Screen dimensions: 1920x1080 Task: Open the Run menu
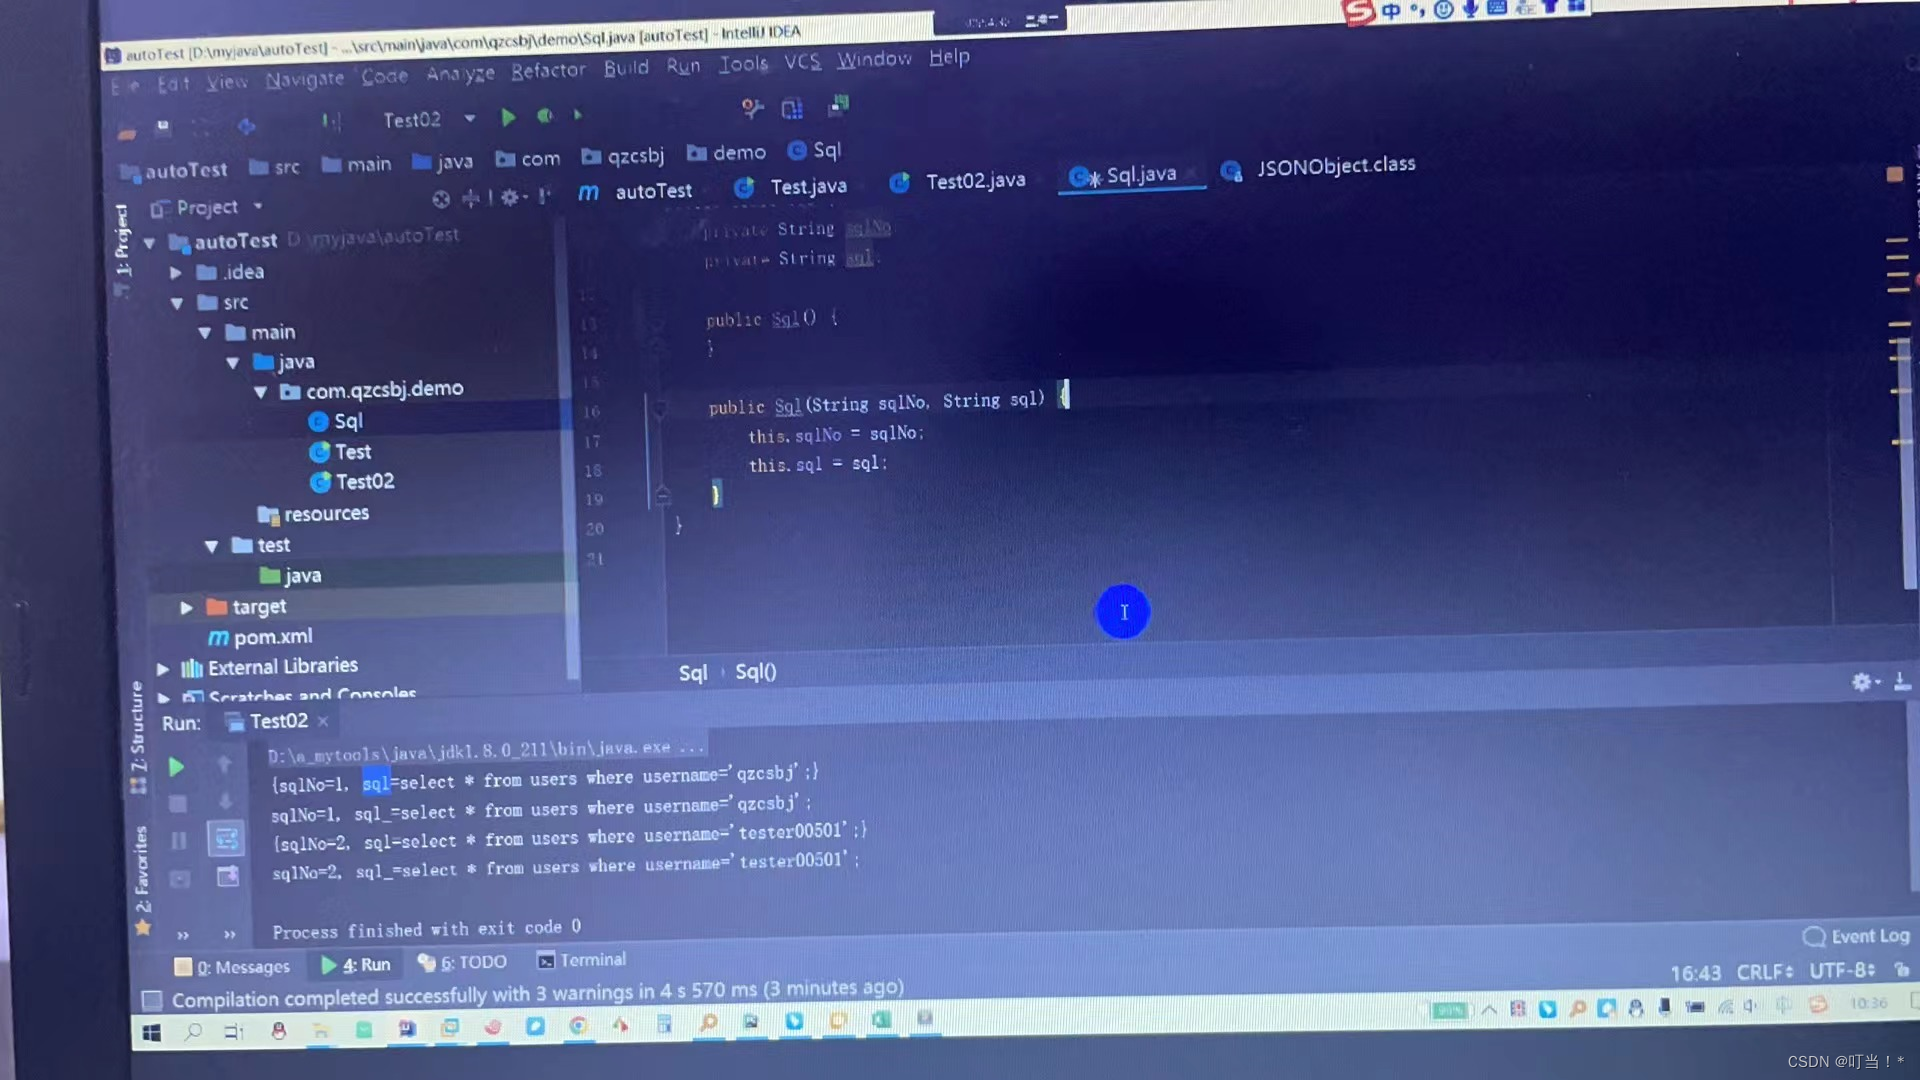(x=683, y=66)
